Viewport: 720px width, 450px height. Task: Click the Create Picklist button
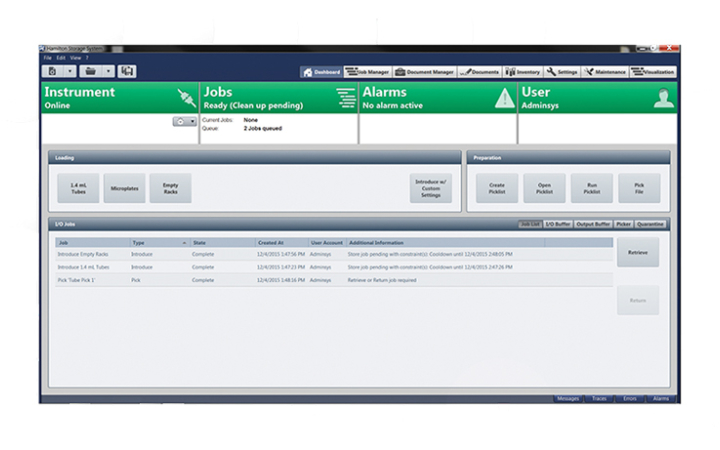click(x=497, y=188)
